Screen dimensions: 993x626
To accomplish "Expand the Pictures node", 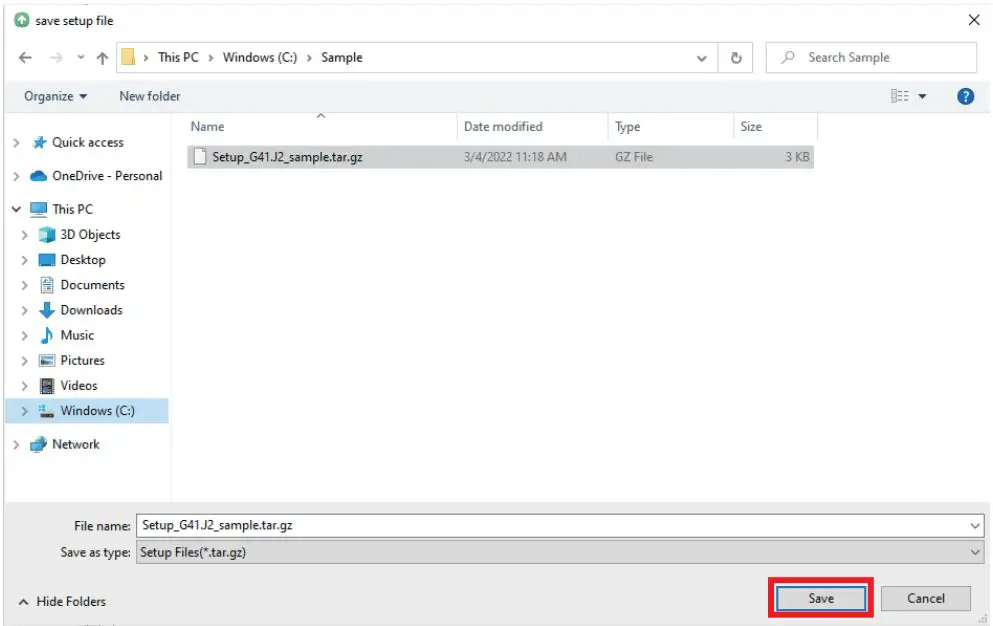I will (x=25, y=361).
